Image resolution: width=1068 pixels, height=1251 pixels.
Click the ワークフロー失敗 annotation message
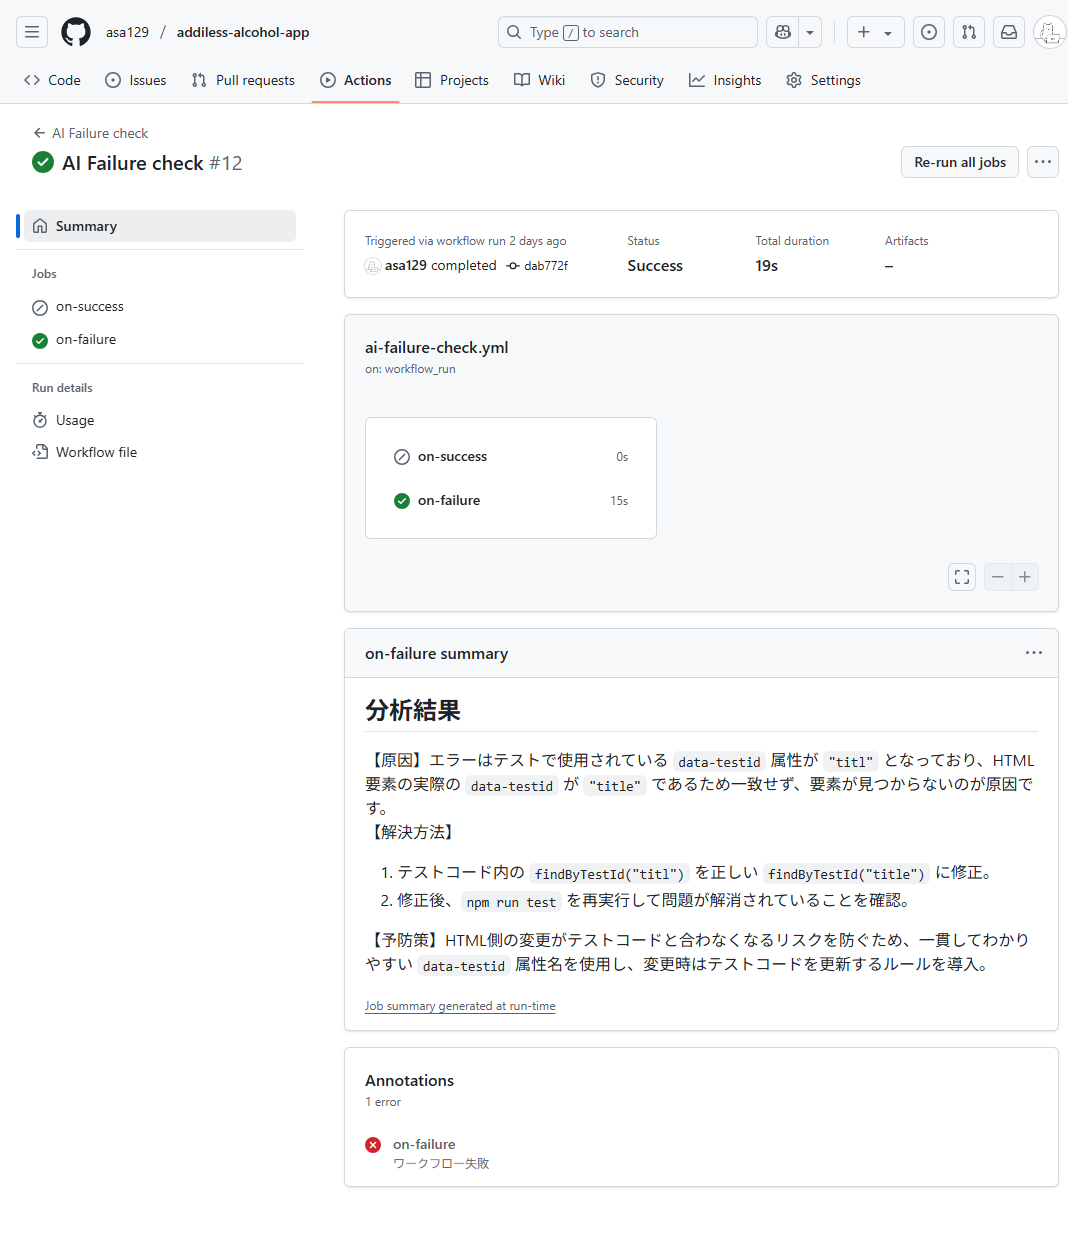441,1164
